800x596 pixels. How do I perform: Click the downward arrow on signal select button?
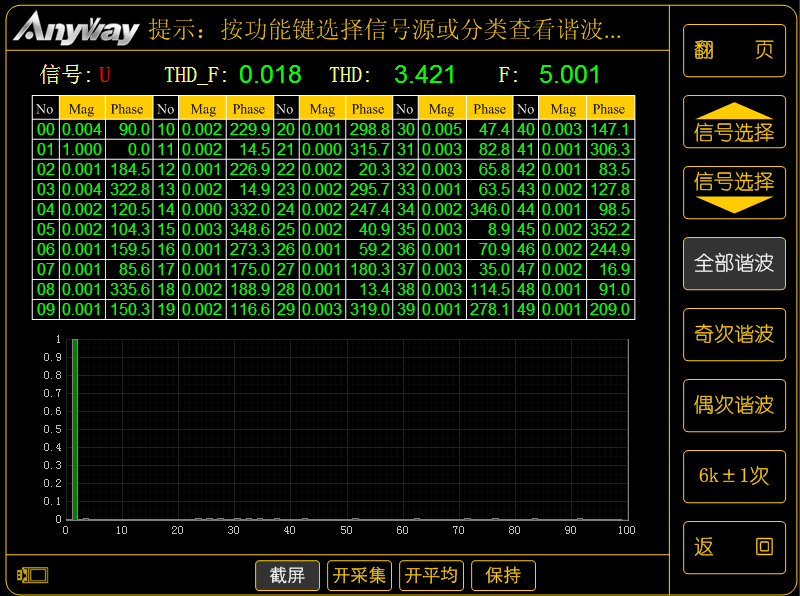[734, 205]
